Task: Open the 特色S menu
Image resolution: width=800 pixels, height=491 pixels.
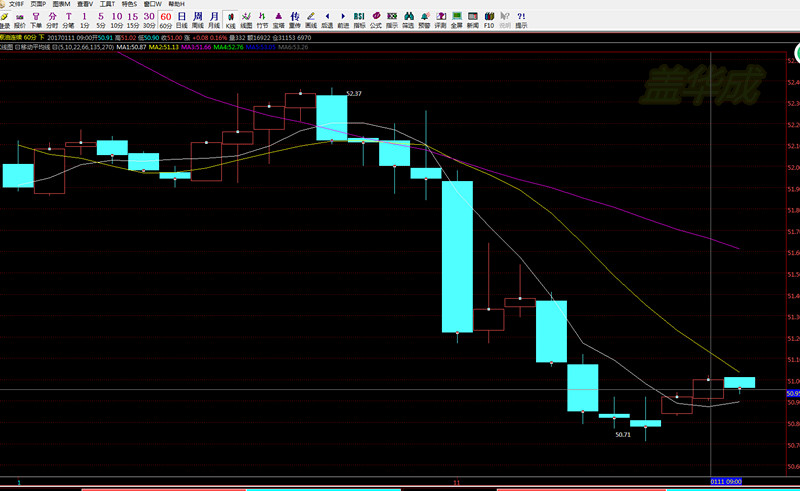Action: 129,4
